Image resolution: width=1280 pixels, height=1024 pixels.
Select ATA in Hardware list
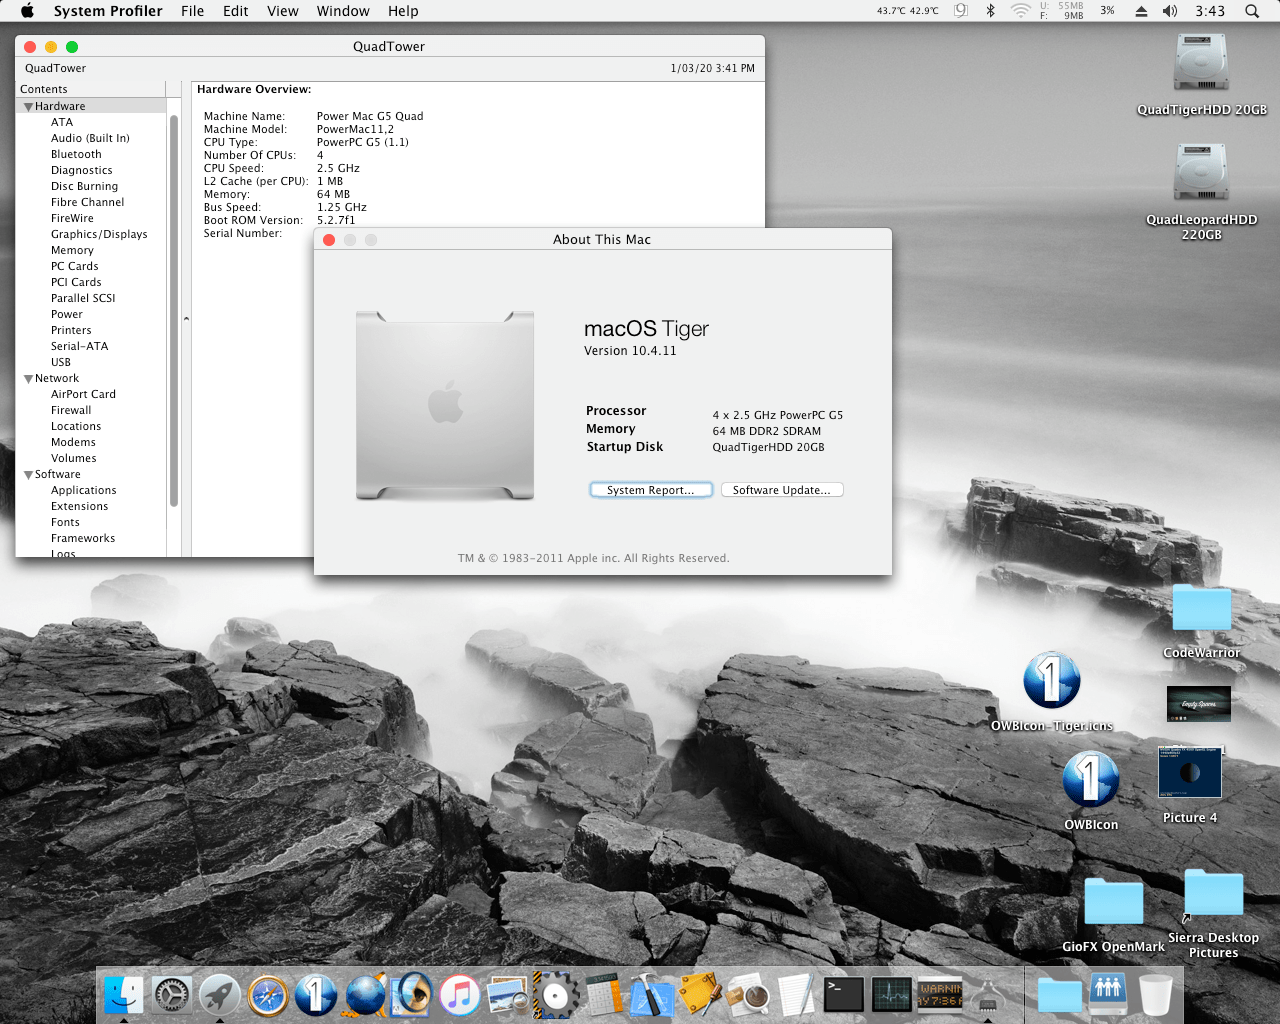tap(62, 122)
